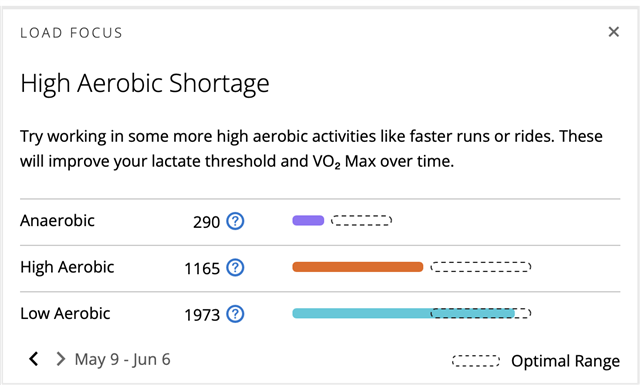Click the LOAD FOCUS panel title

71,33
